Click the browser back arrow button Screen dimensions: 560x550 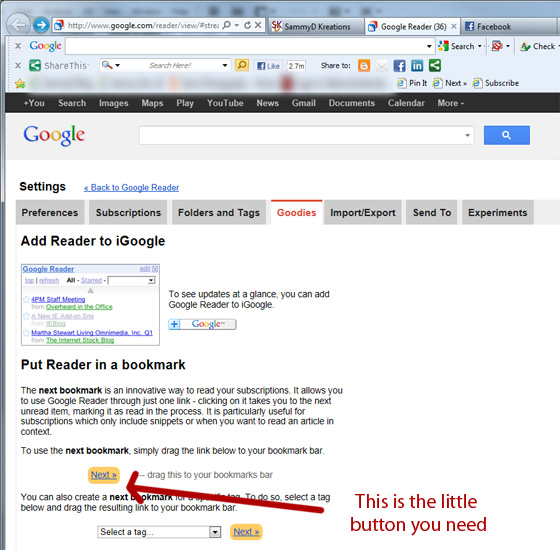(18, 25)
